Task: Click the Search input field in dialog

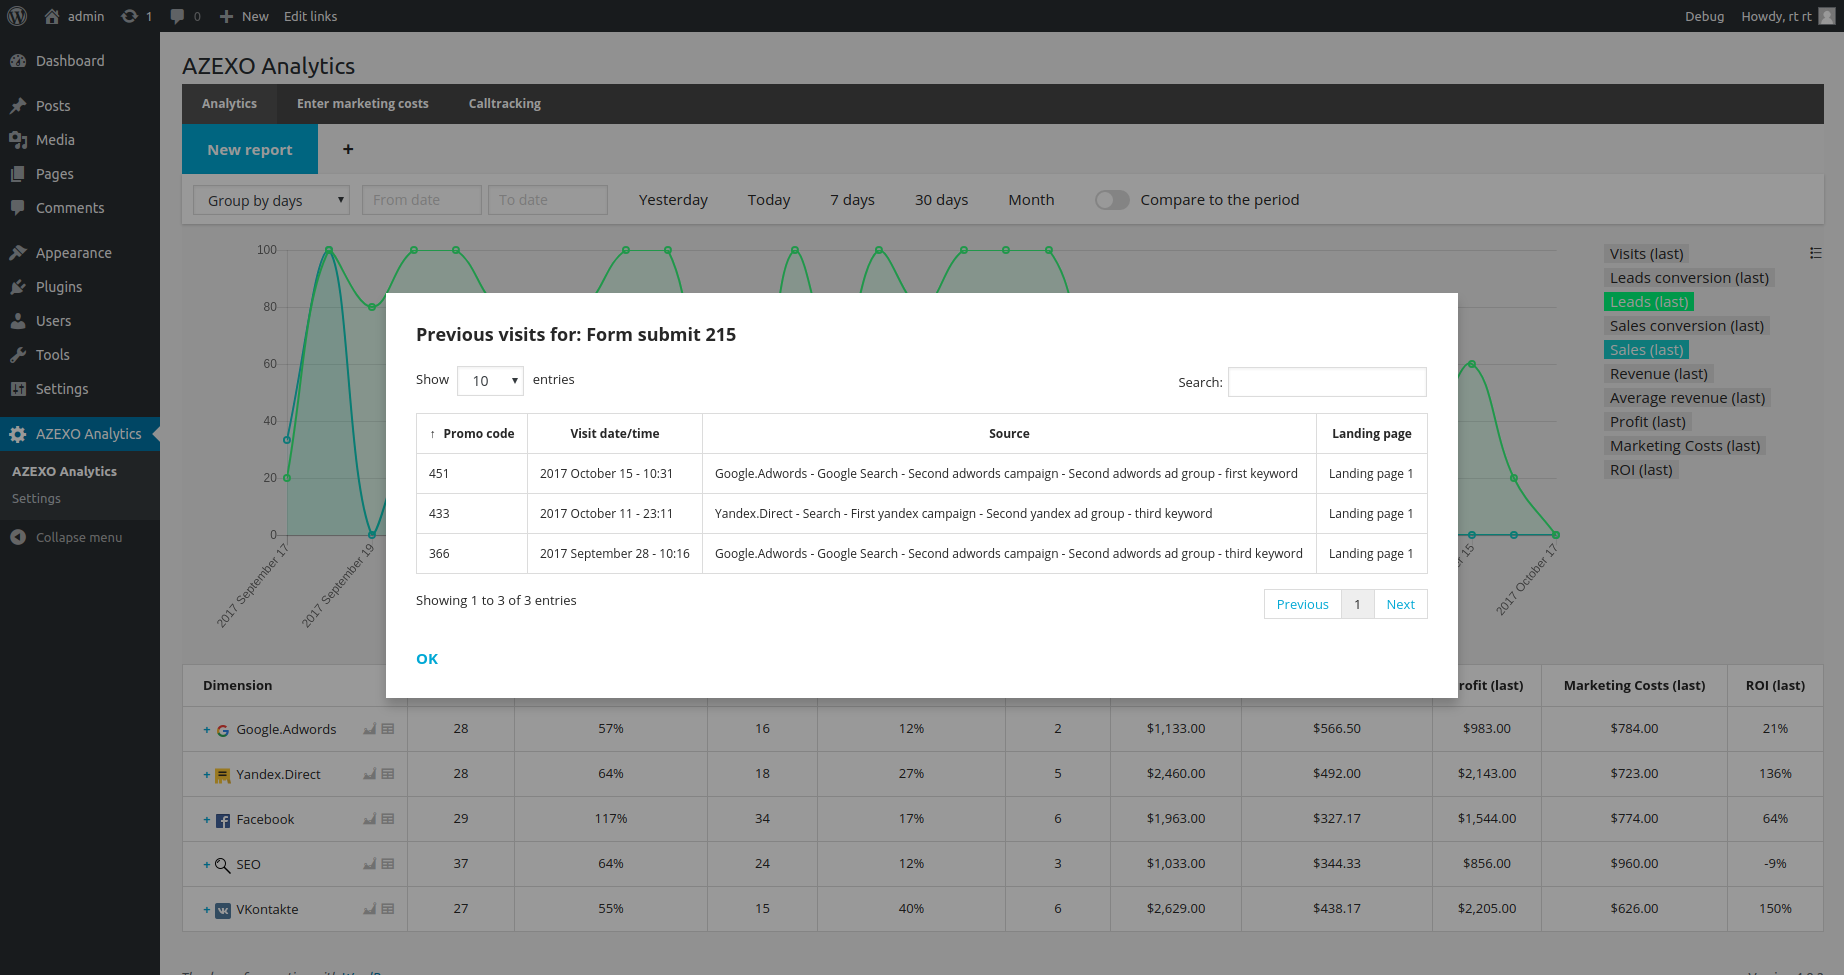Action: [1326, 382]
